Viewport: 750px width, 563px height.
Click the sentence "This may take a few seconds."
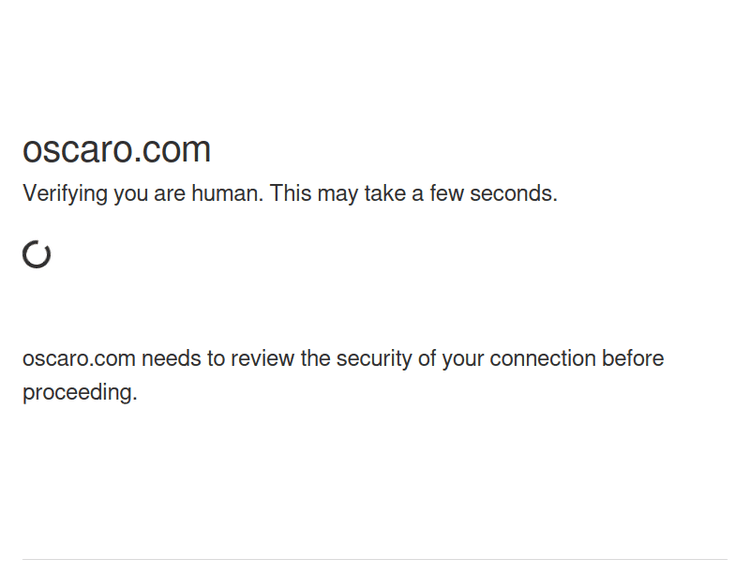click(x=413, y=194)
